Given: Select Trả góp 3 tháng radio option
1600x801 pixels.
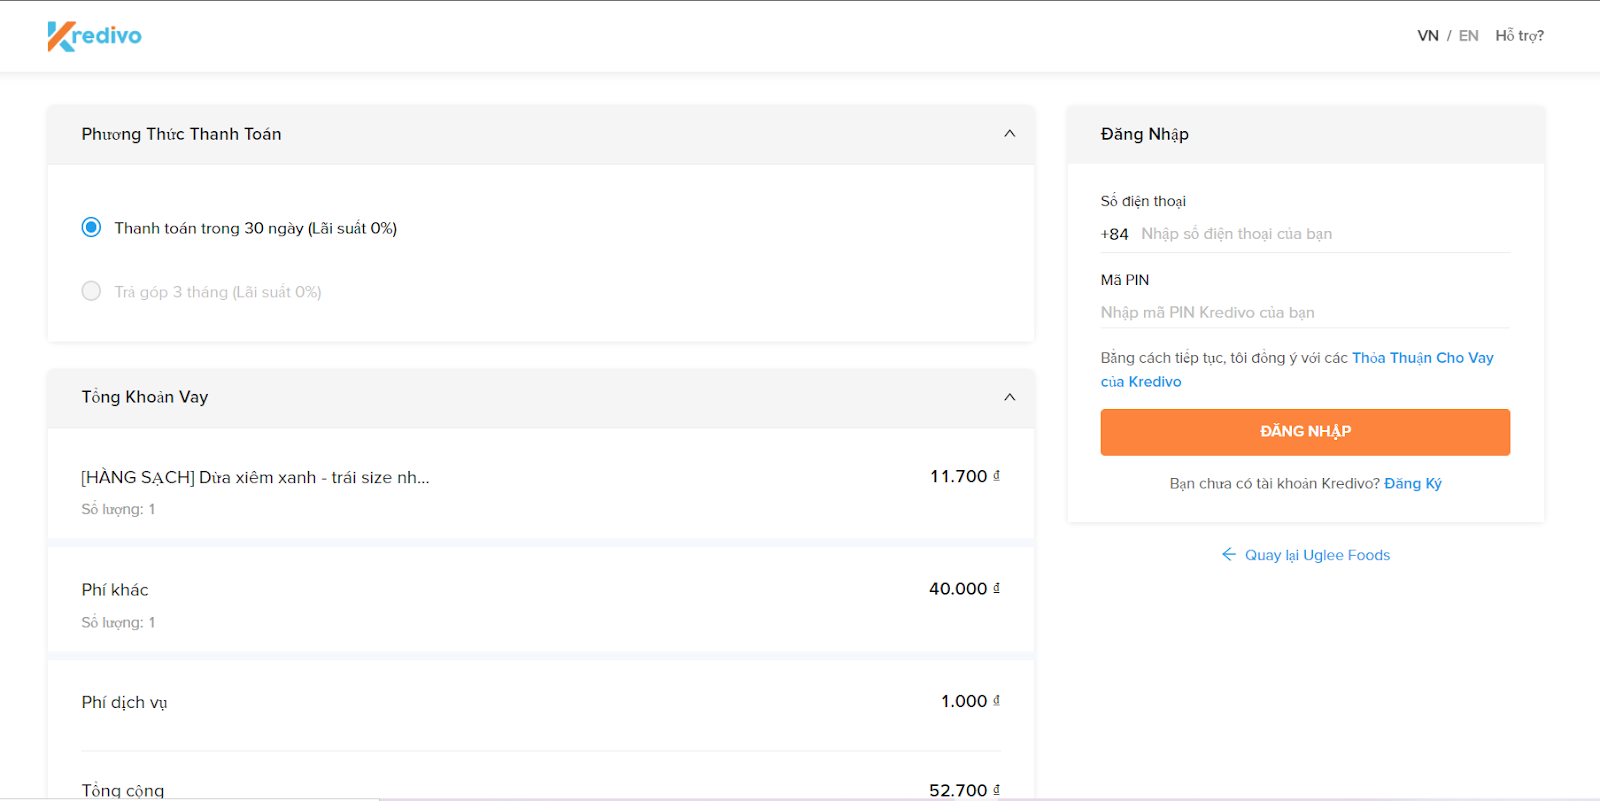Looking at the screenshot, I should tap(91, 291).
